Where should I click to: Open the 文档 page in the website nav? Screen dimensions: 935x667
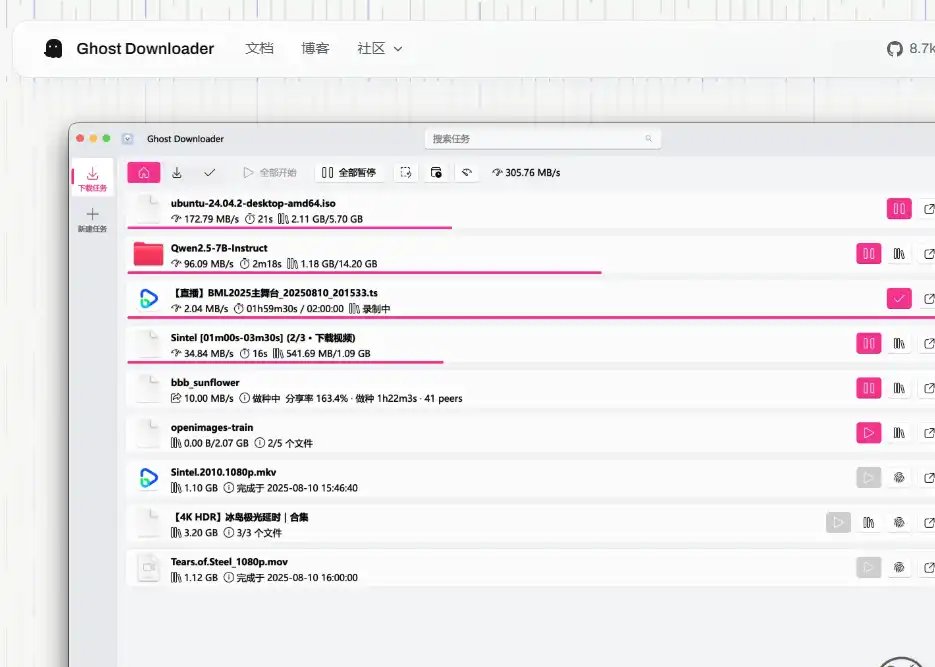coord(259,48)
